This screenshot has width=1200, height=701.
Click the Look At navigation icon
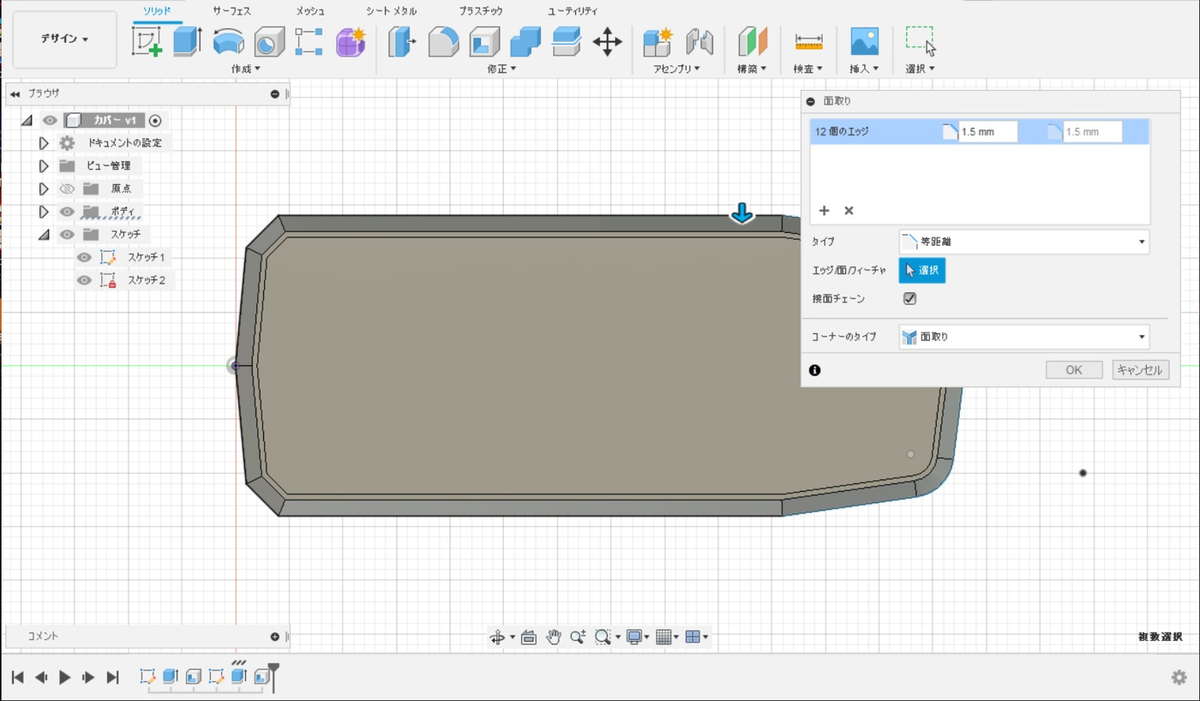[x=529, y=637]
